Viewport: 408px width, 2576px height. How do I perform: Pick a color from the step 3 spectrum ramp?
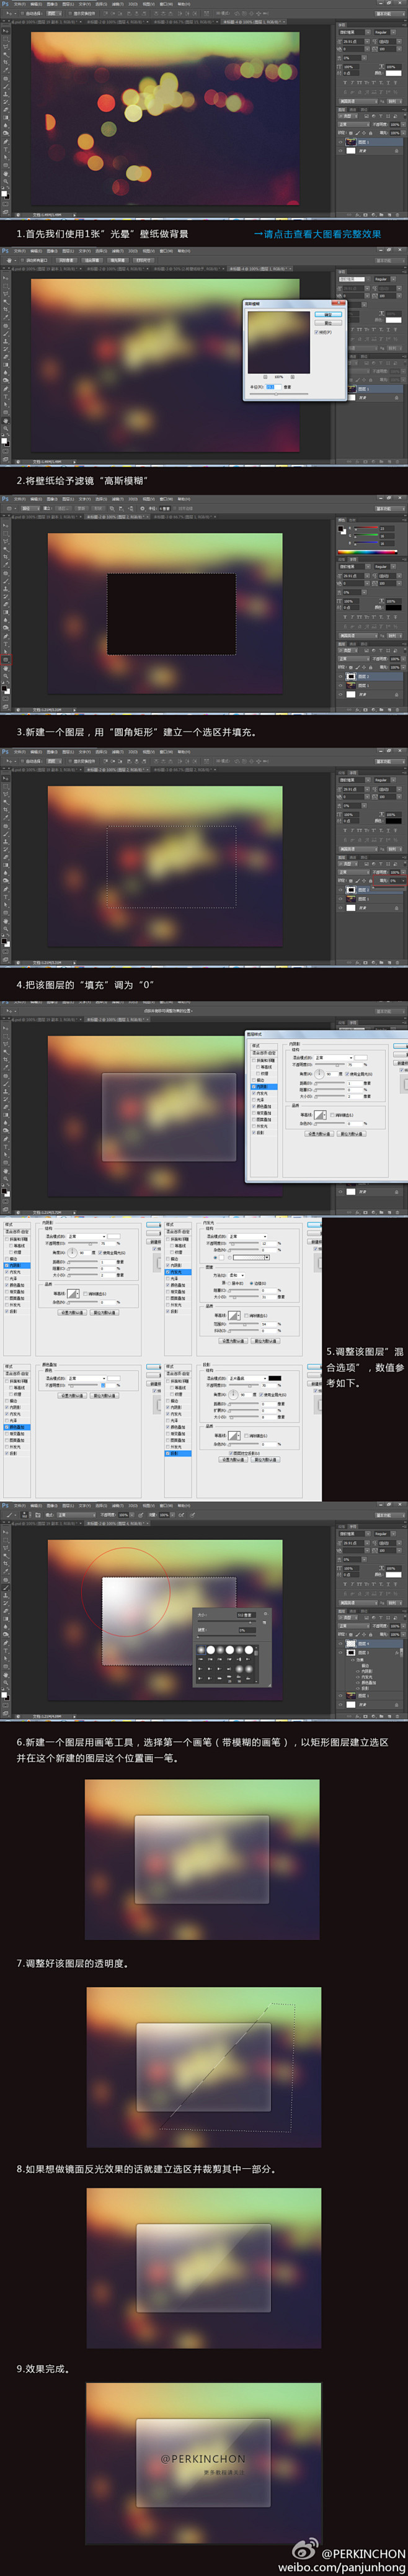pyautogui.click(x=367, y=552)
